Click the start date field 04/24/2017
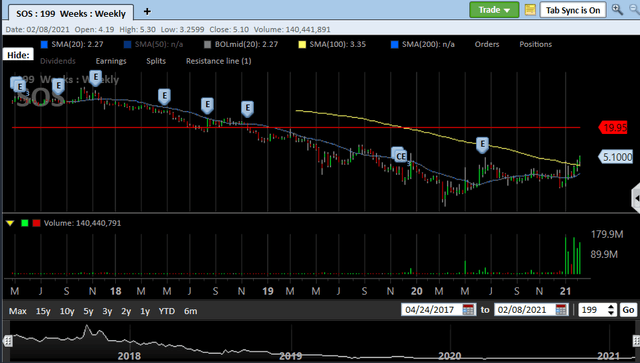 tap(430, 310)
